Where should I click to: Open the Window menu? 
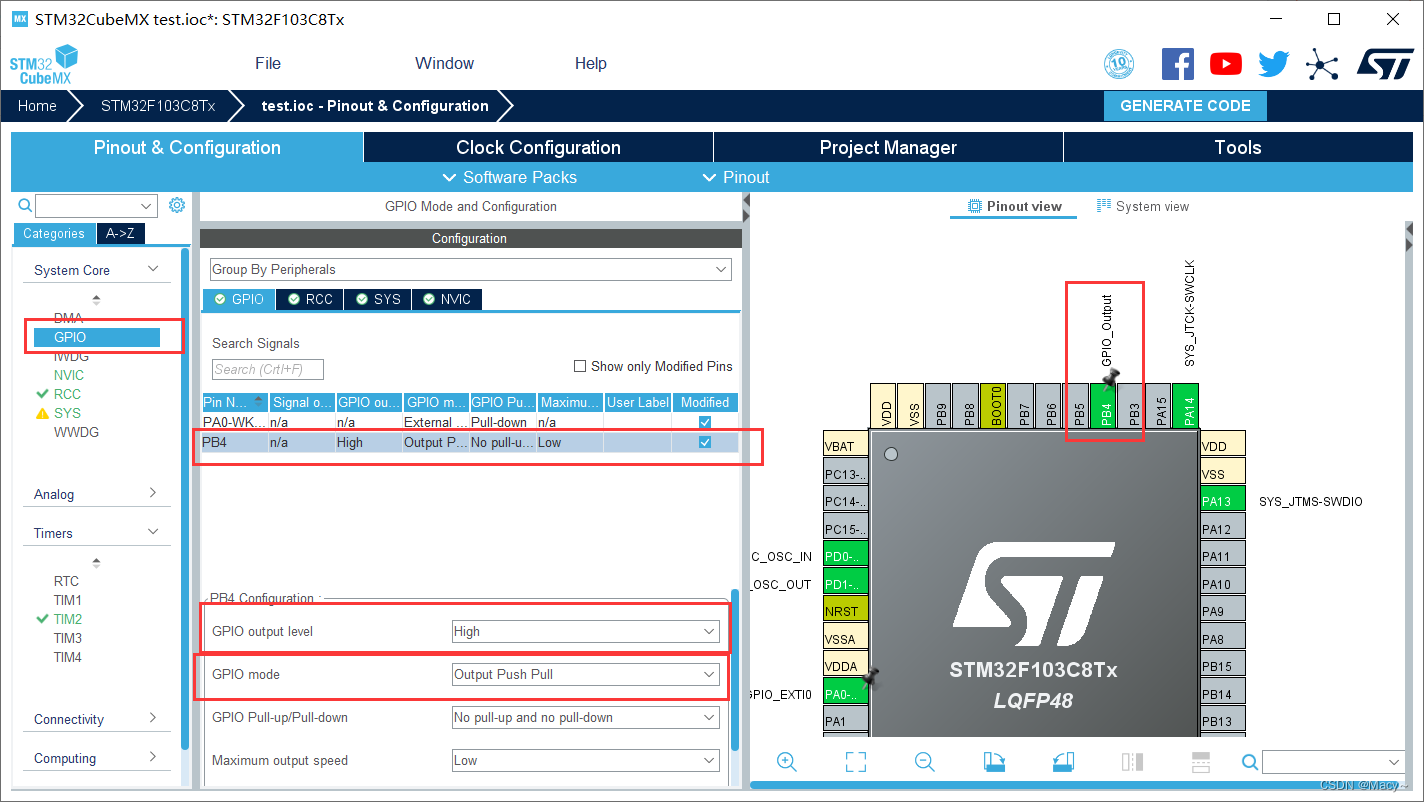tap(444, 63)
